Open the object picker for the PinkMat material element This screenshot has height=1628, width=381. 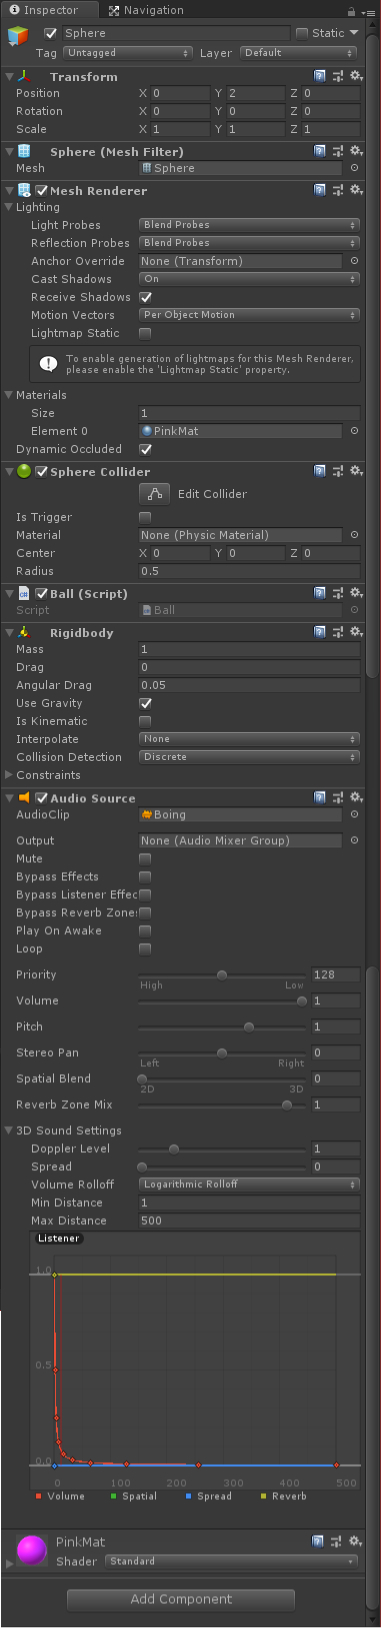click(x=354, y=431)
